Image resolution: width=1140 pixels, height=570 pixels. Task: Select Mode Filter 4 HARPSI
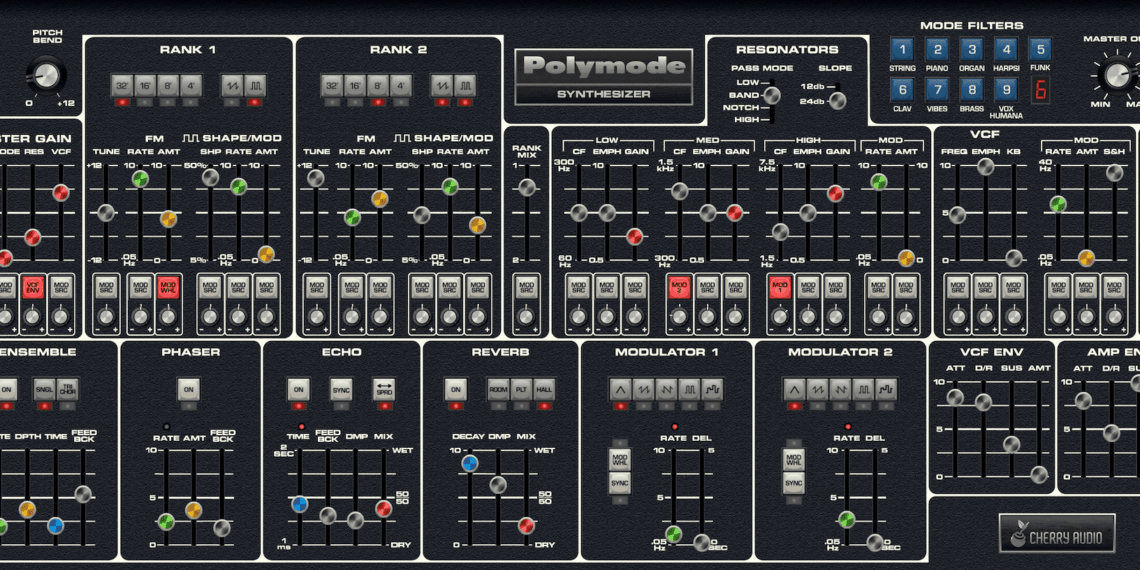(x=1006, y=50)
